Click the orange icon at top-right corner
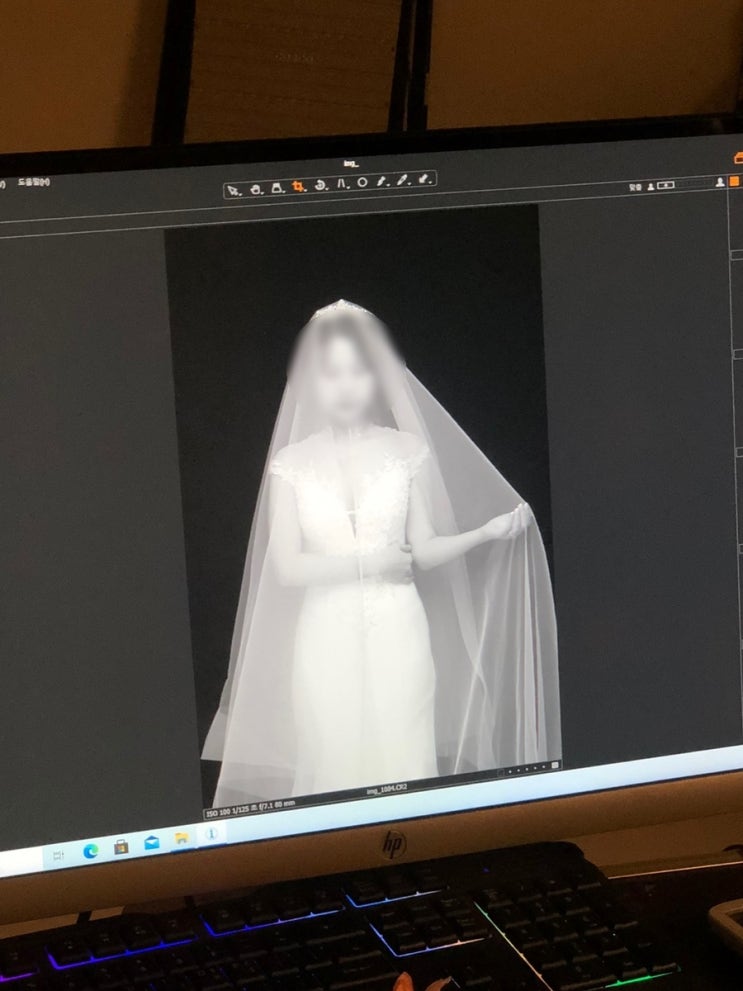Screen dimensions: 743x991 (x=738, y=157)
